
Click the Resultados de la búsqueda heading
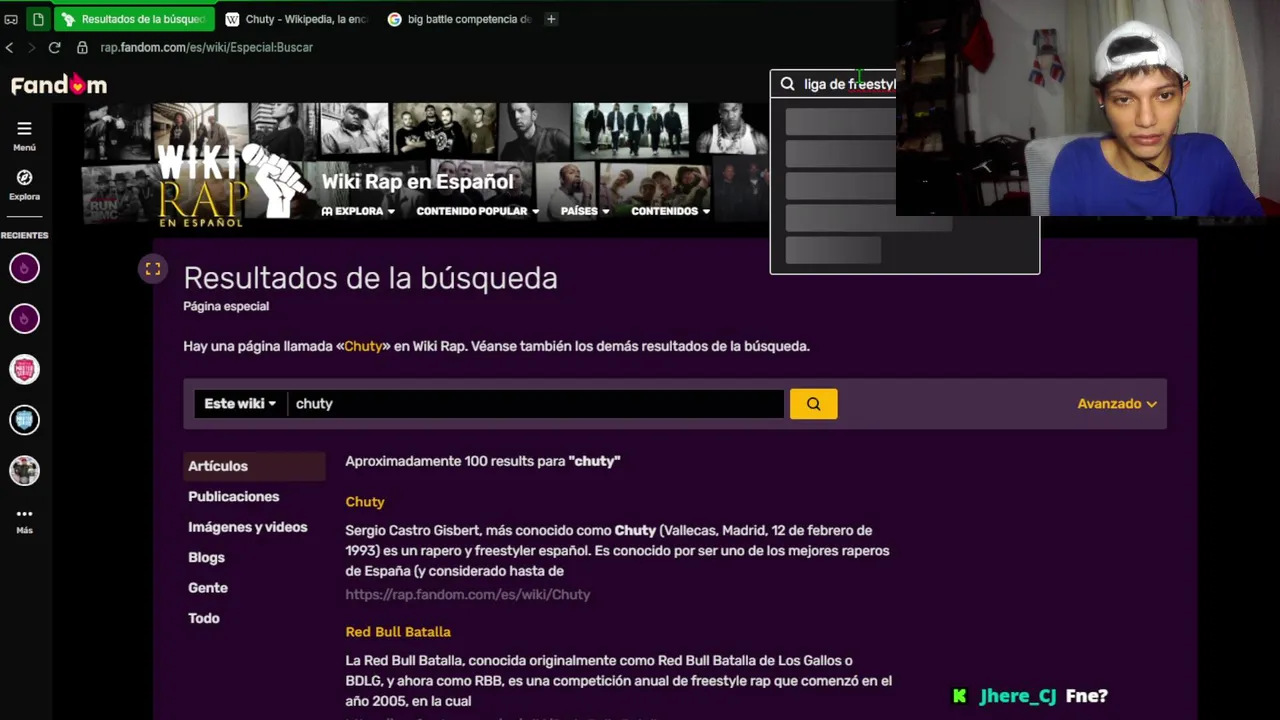370,278
